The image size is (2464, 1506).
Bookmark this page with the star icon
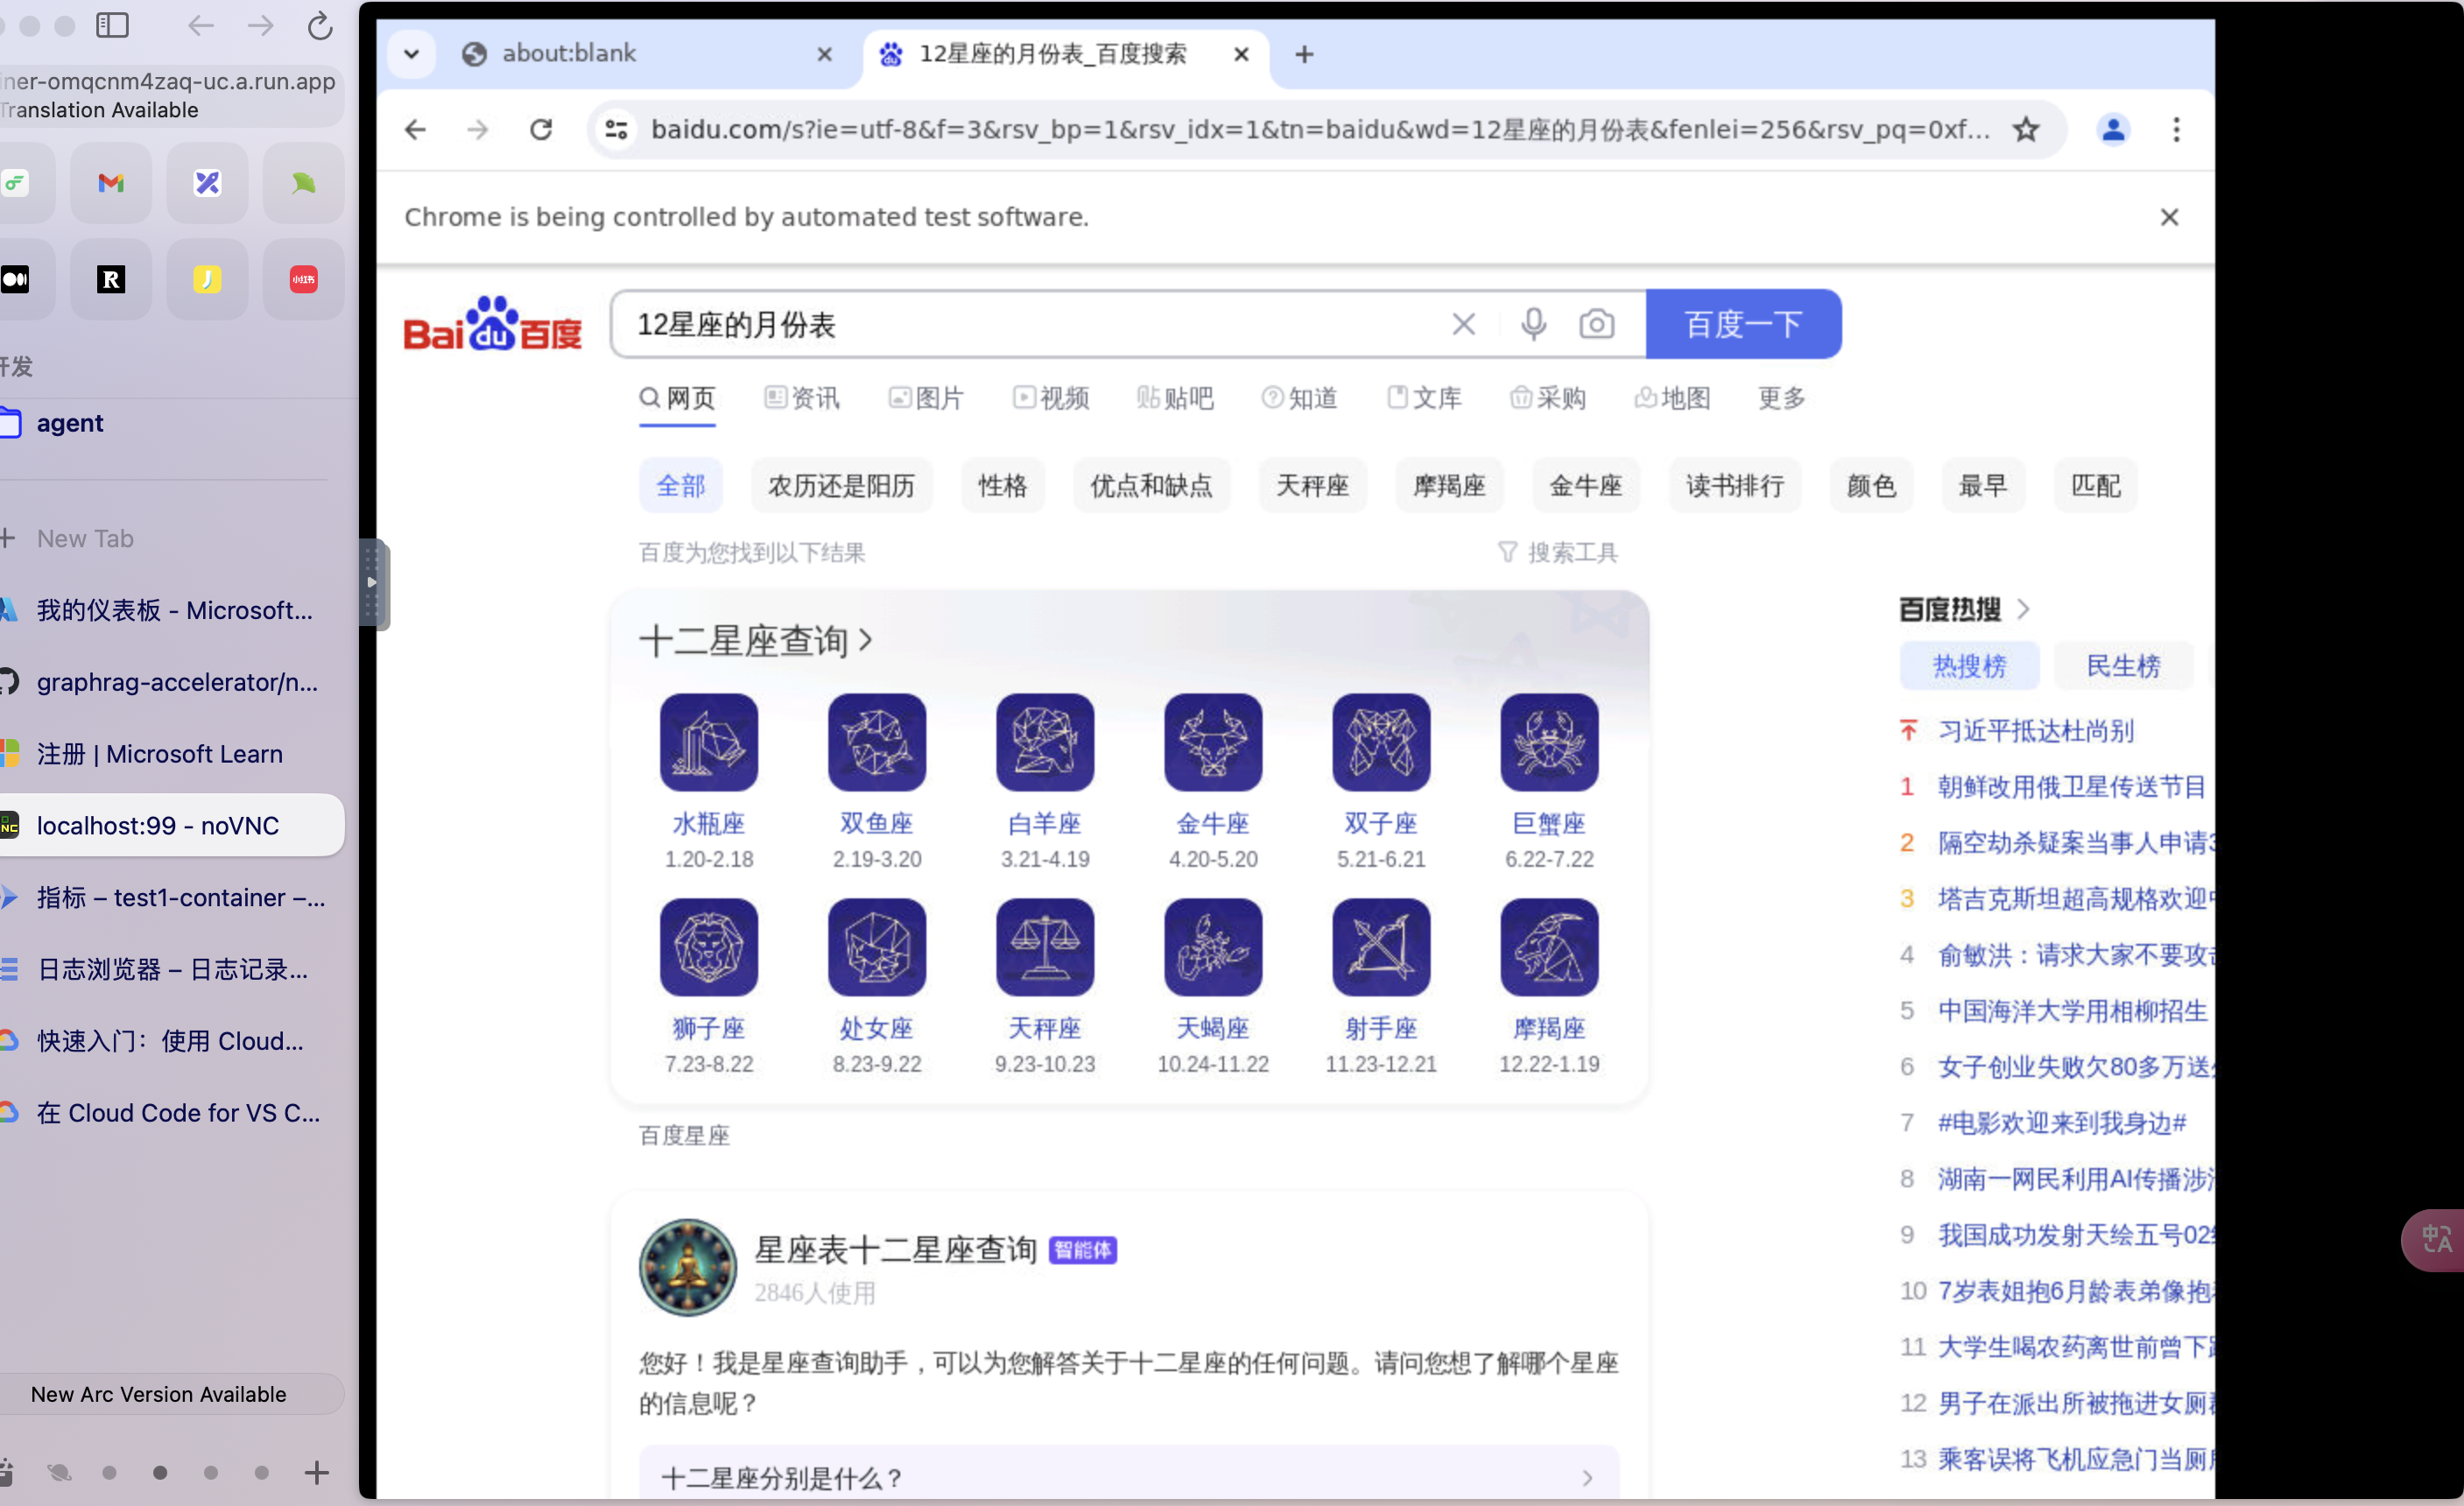(2025, 129)
